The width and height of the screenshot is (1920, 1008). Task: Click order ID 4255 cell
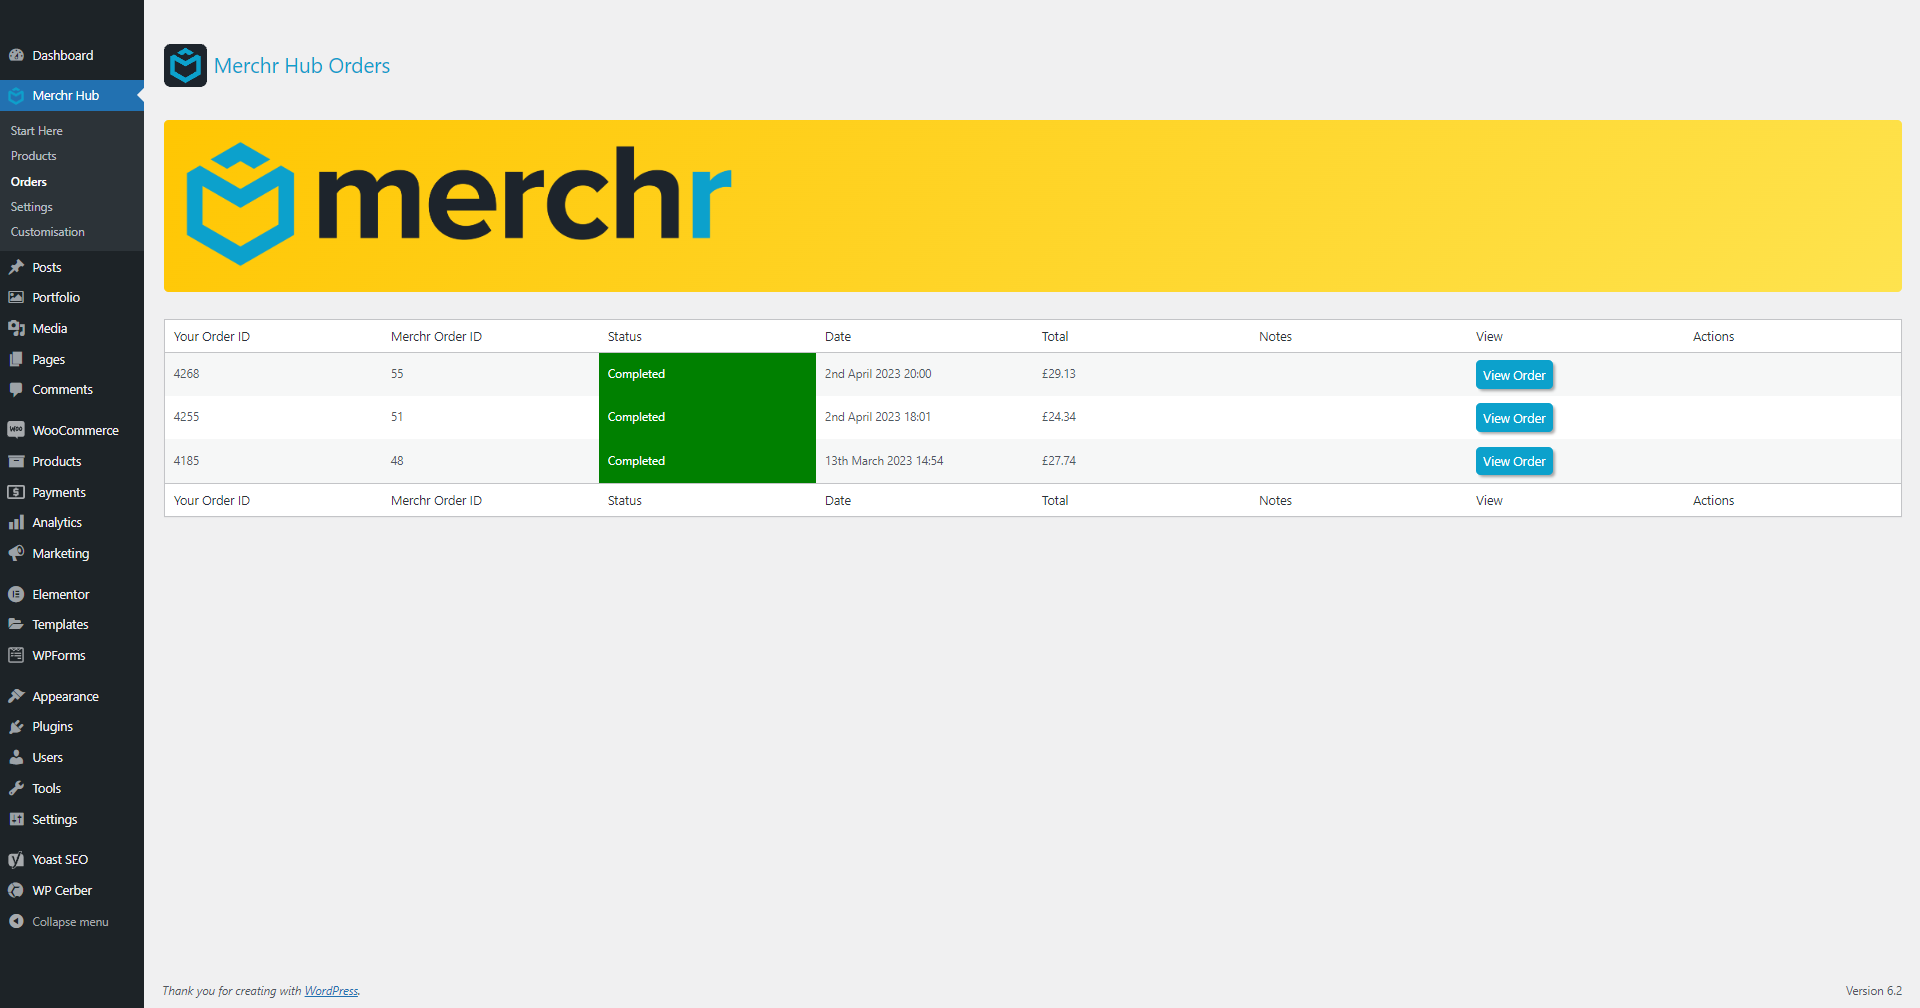186,417
